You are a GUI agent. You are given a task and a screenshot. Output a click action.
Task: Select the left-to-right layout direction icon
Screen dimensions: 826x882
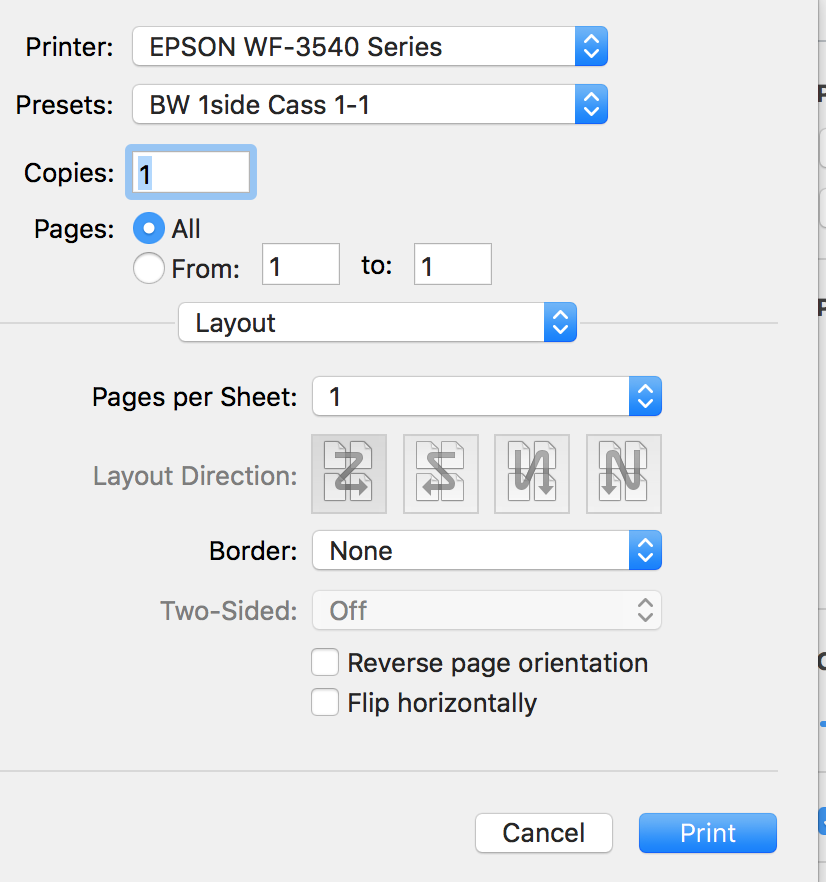pyautogui.click(x=348, y=474)
